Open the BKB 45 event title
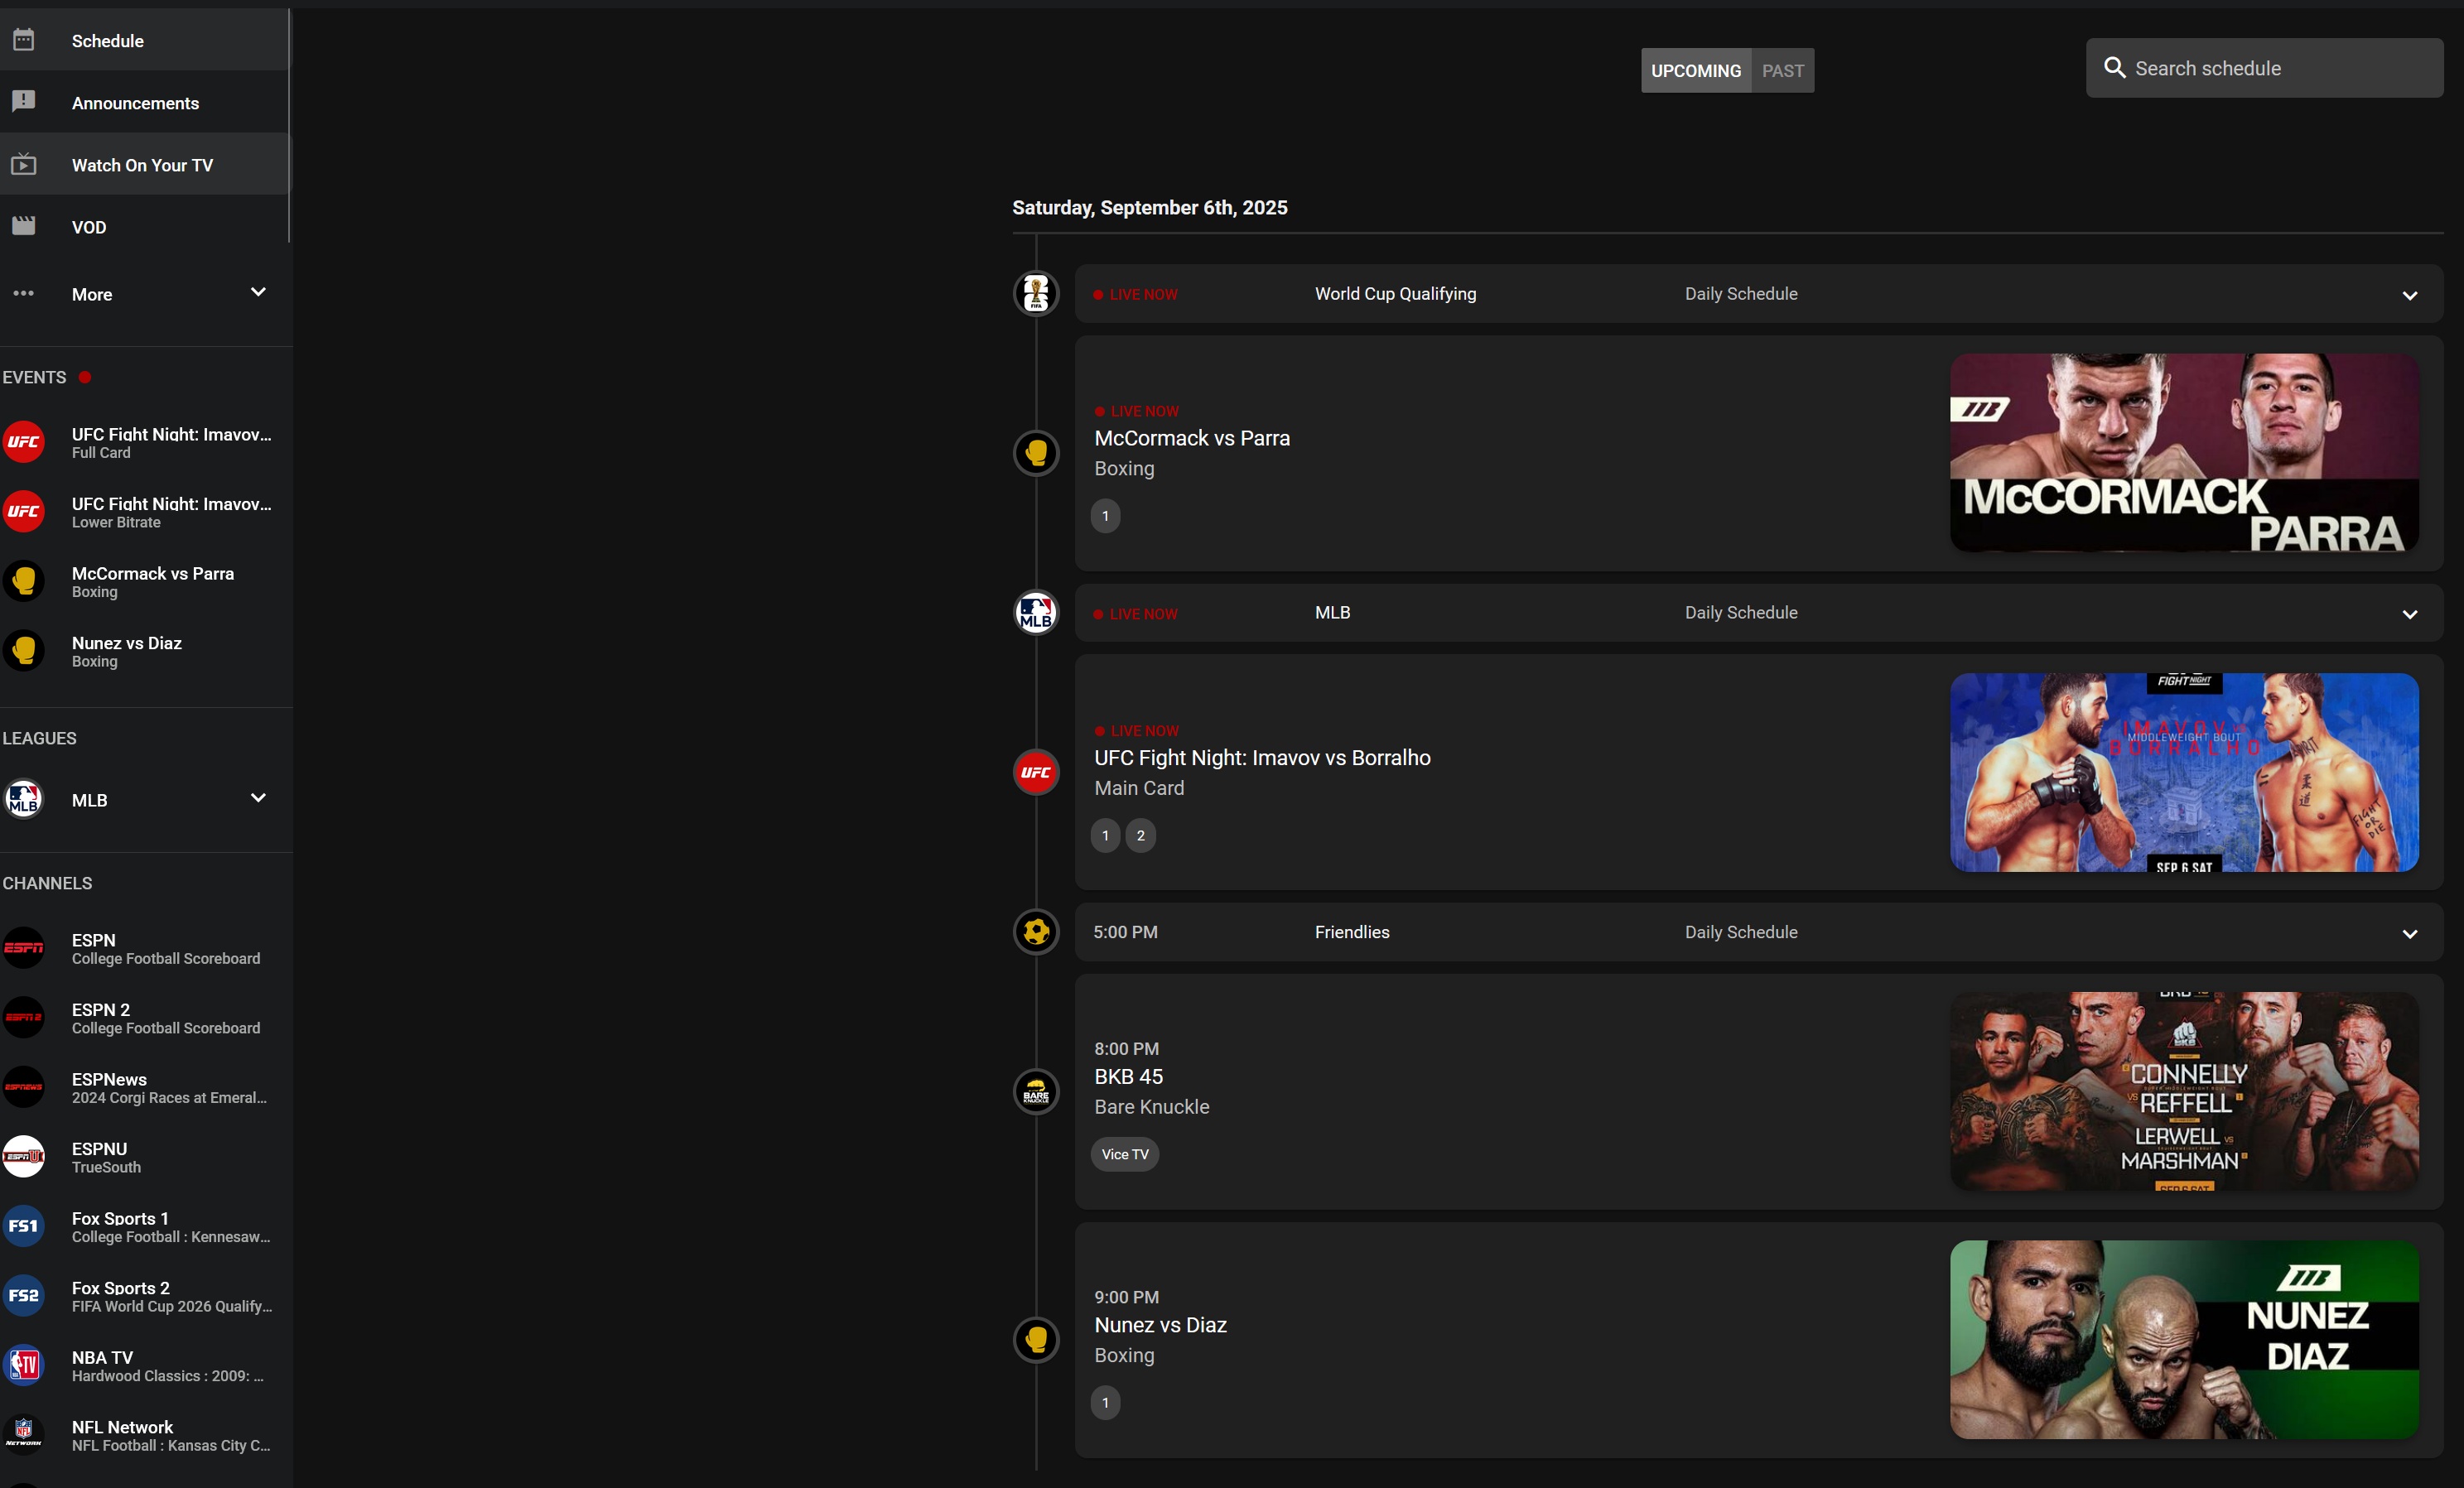This screenshot has width=2464, height=1488. pos(1128,1076)
